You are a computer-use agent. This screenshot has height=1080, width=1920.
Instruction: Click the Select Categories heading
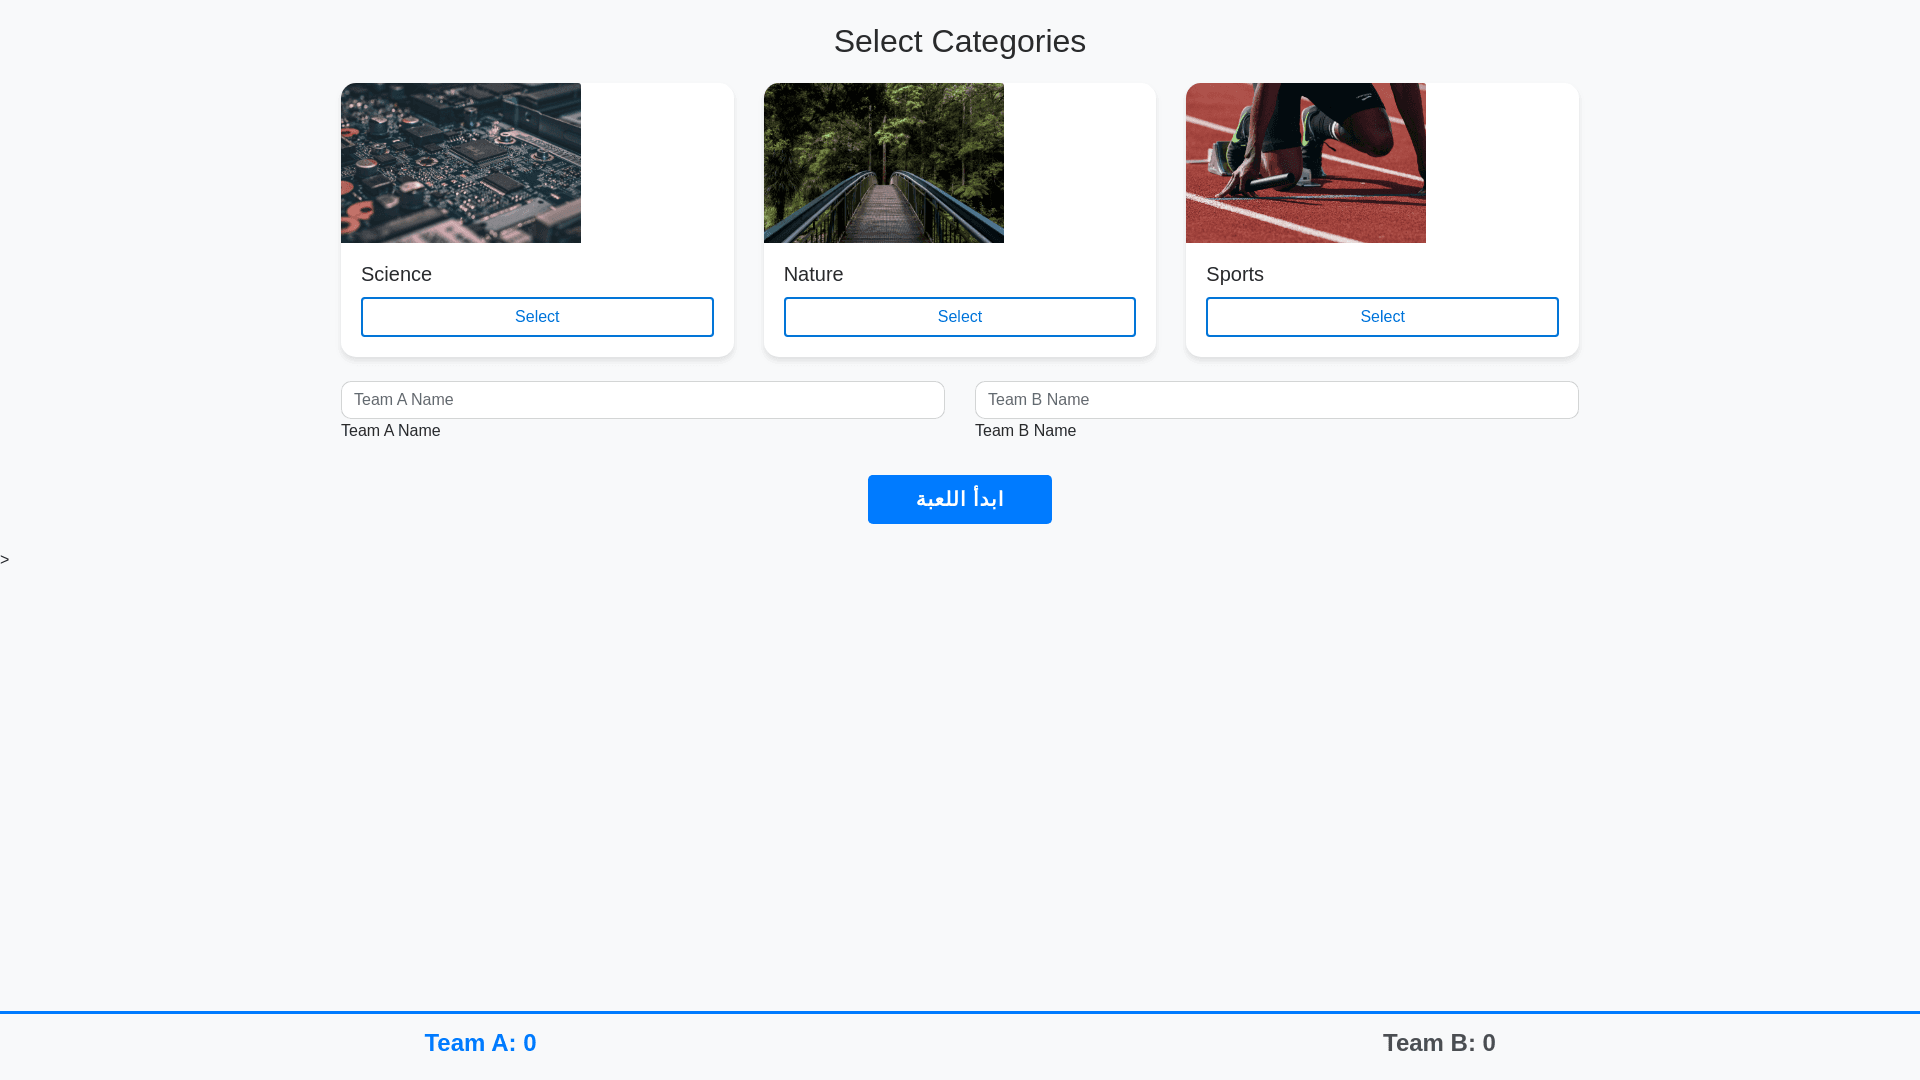coord(959,41)
